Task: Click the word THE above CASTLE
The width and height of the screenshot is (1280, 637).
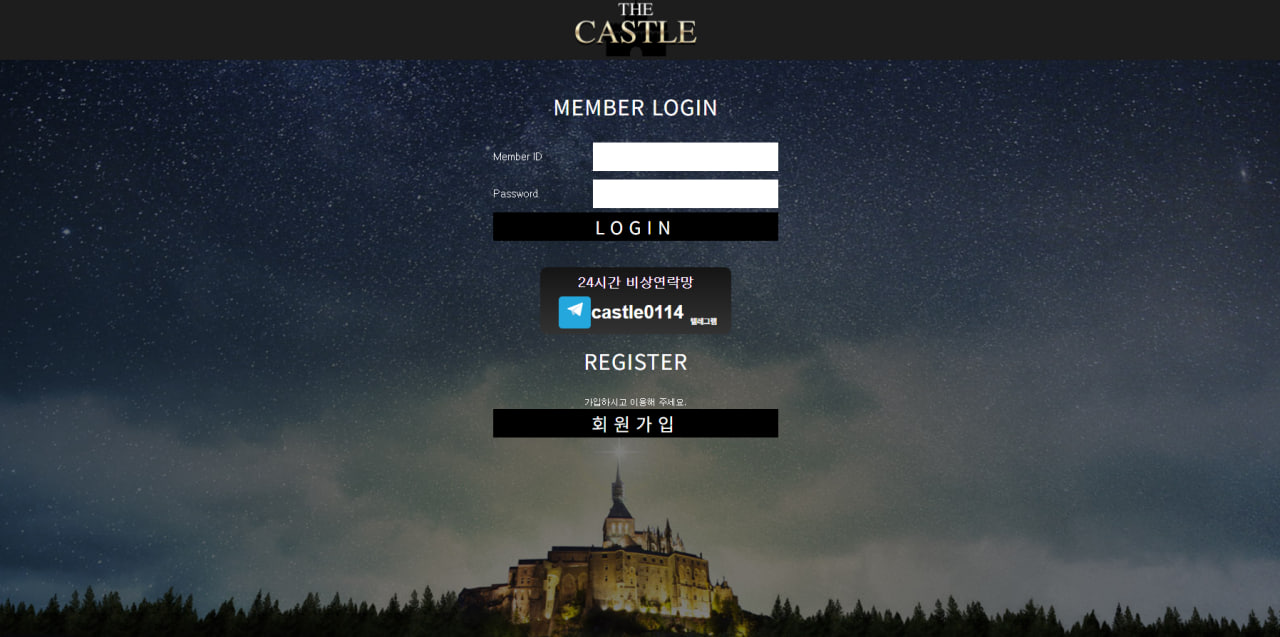Action: pyautogui.click(x=636, y=10)
